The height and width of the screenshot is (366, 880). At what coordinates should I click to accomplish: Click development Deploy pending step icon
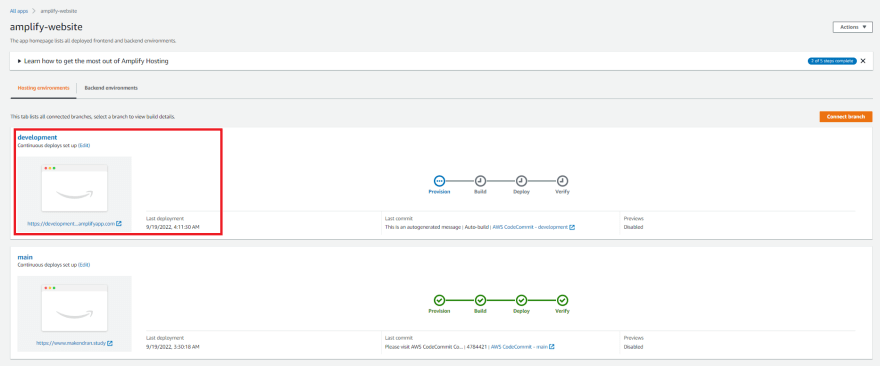(521, 181)
